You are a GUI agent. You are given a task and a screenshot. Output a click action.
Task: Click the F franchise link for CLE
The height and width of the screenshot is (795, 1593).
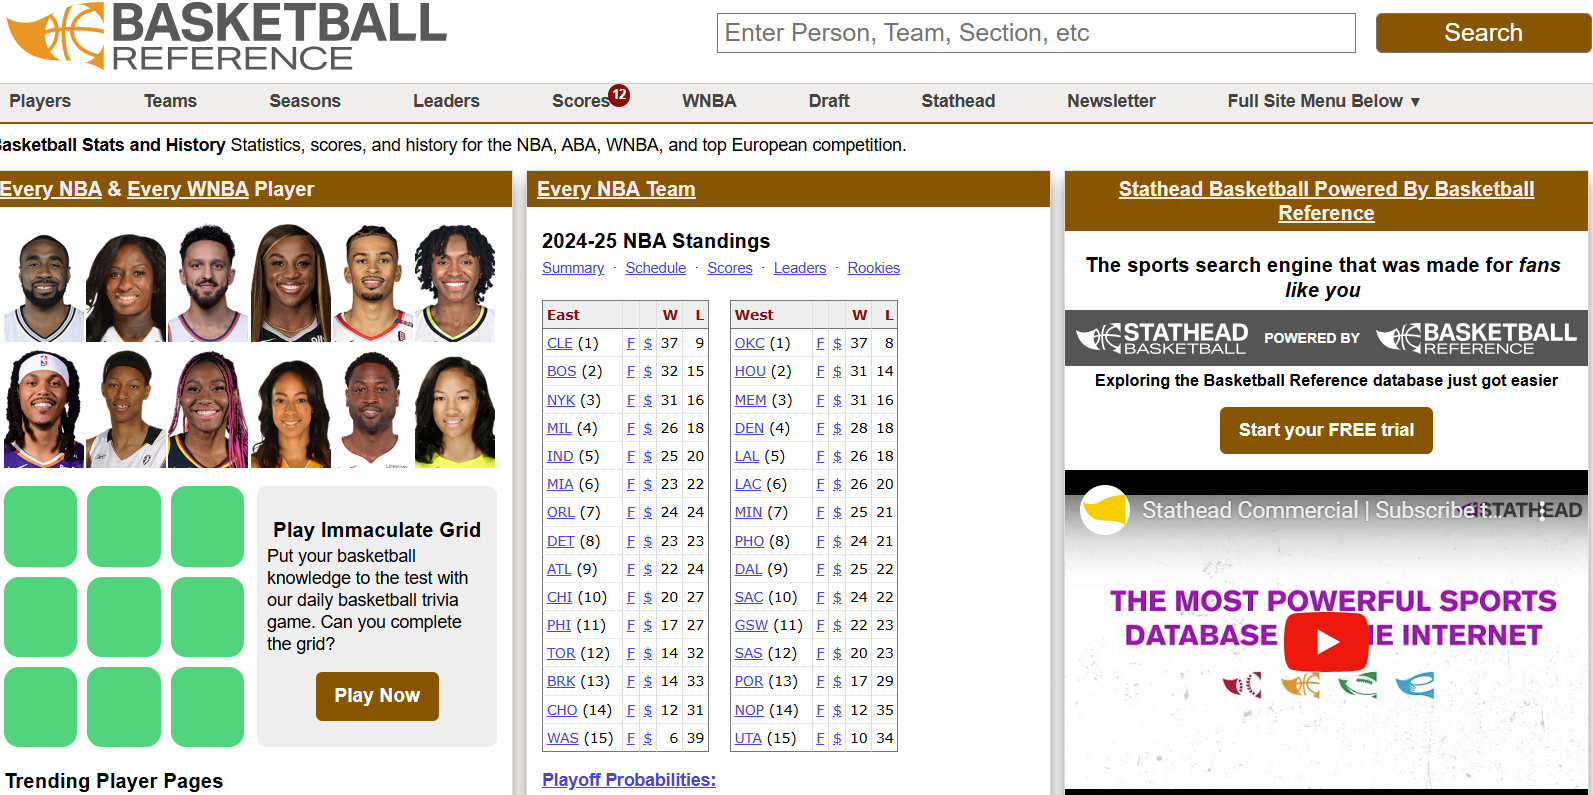631,343
